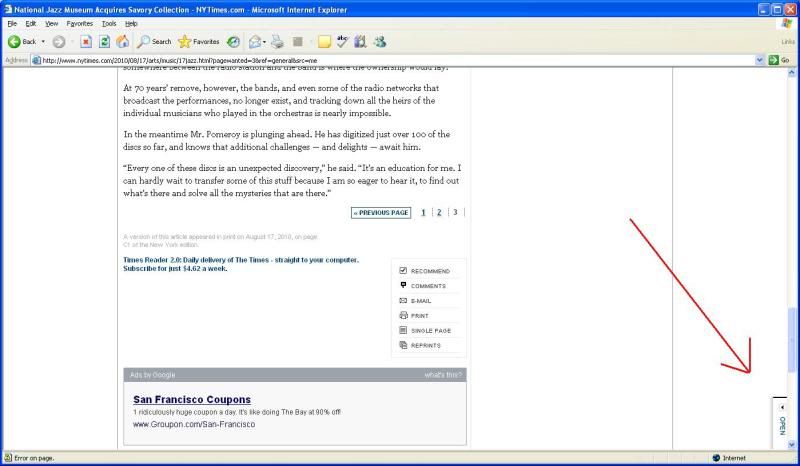Open the Search pane in toolbar
Viewport: 800px width, 466px height.
154,42
